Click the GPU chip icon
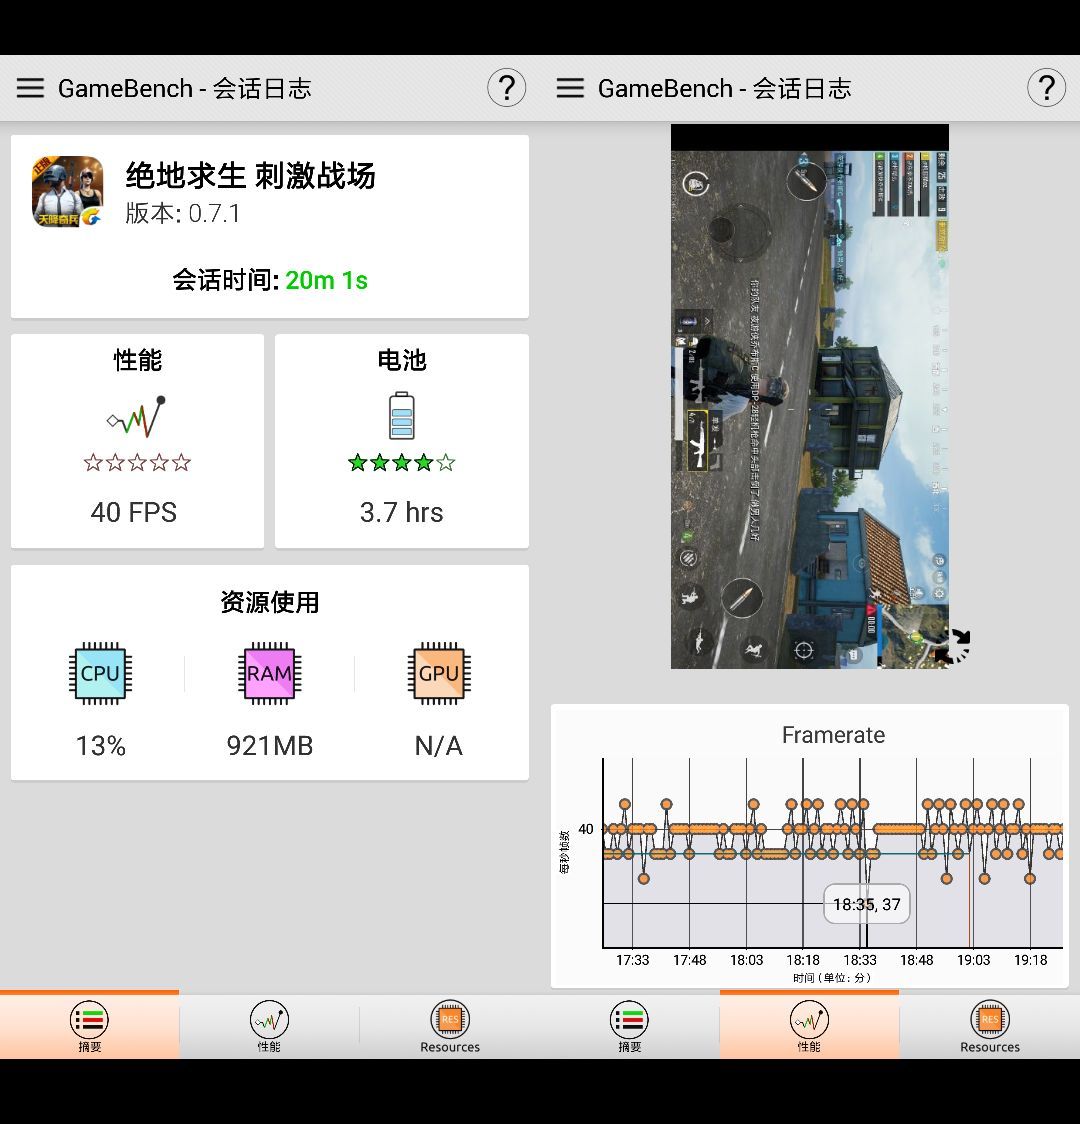The width and height of the screenshot is (1080, 1124). pos(438,673)
